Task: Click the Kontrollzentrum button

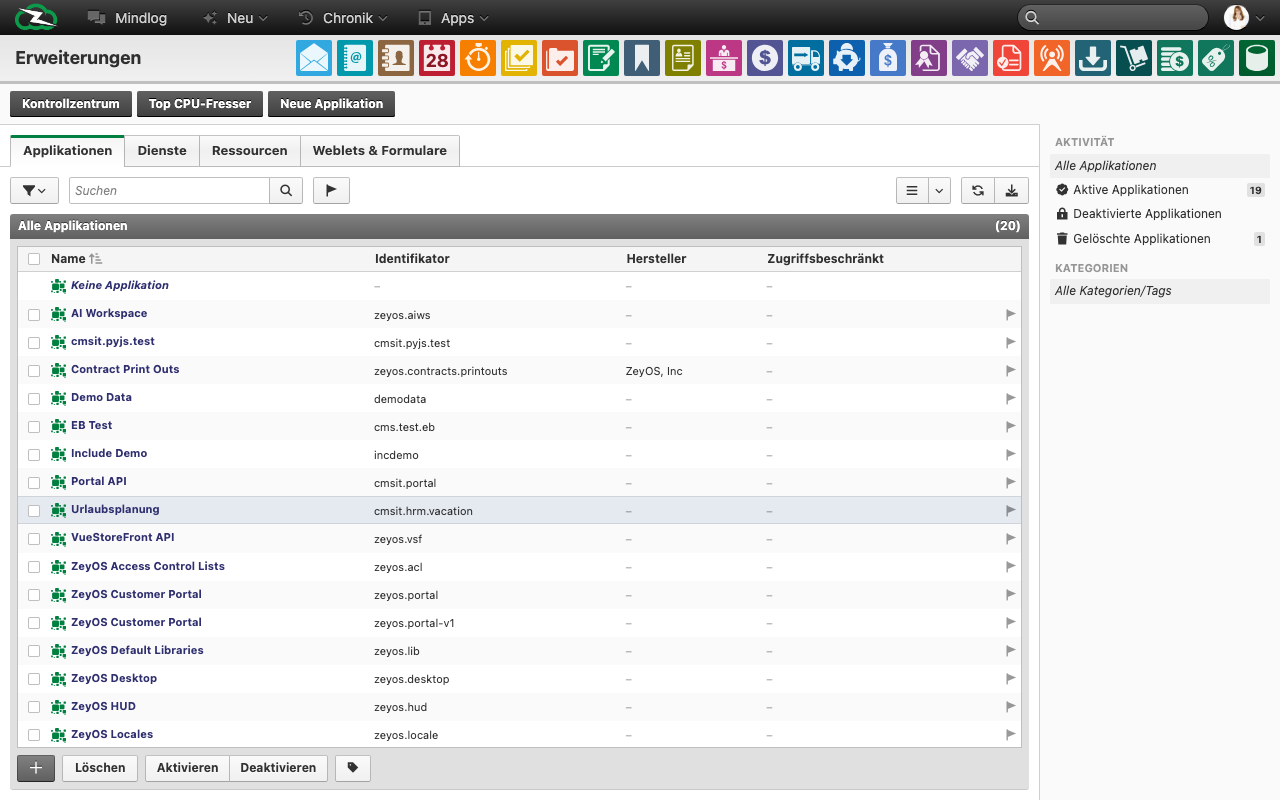Action: pyautogui.click(x=71, y=104)
